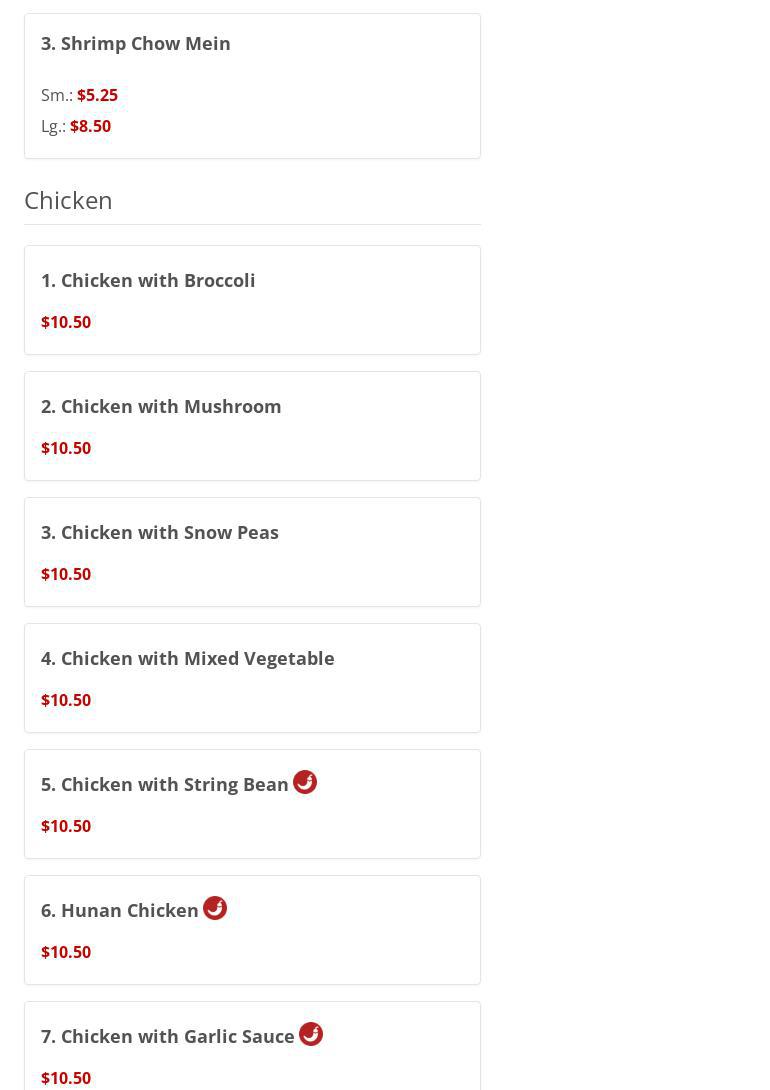Click the Chicken with Mushroom $10.50 price
770x1090 pixels.
tap(66, 448)
